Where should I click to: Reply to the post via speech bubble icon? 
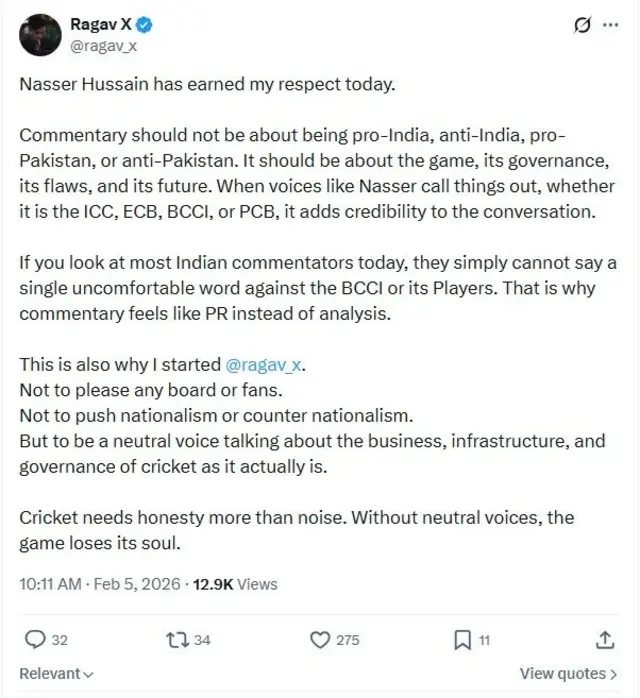[34, 639]
